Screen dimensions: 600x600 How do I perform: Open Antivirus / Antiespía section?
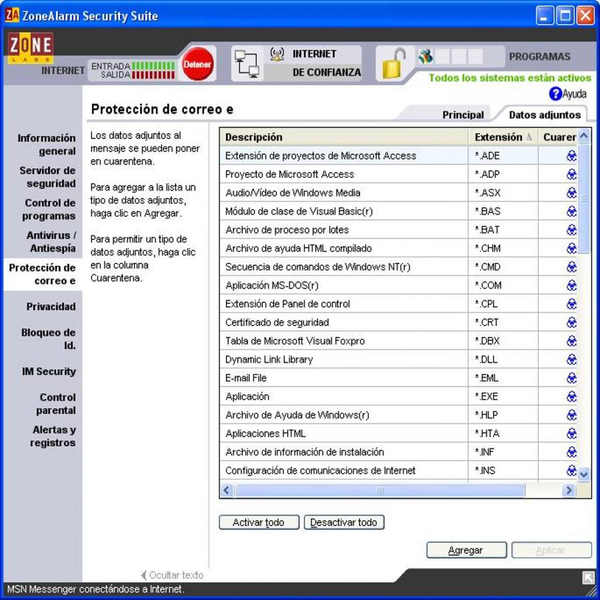pos(51,242)
